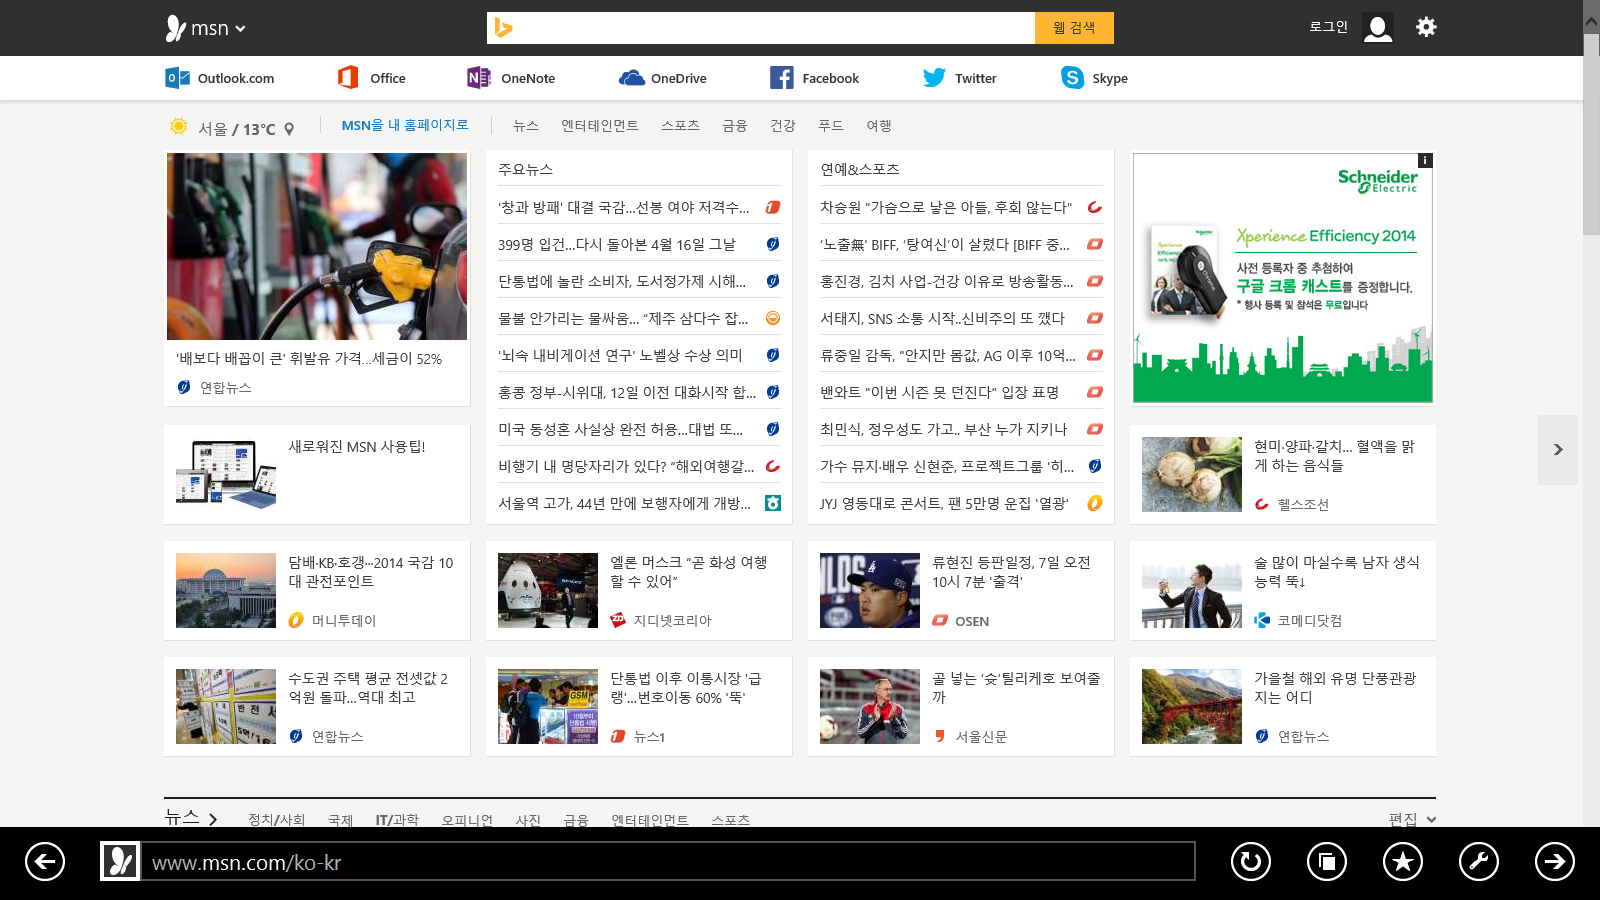The height and width of the screenshot is (900, 1600).
Task: Open settings gear in MSN header
Action: coord(1426,27)
